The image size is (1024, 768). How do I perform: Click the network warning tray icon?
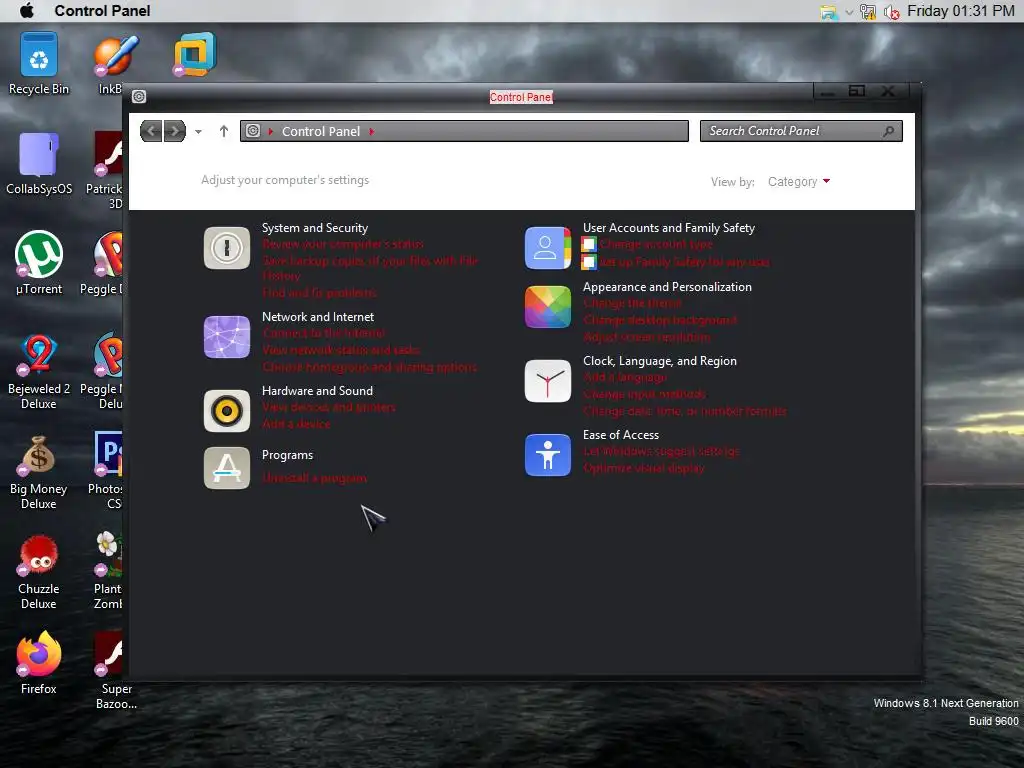(868, 12)
